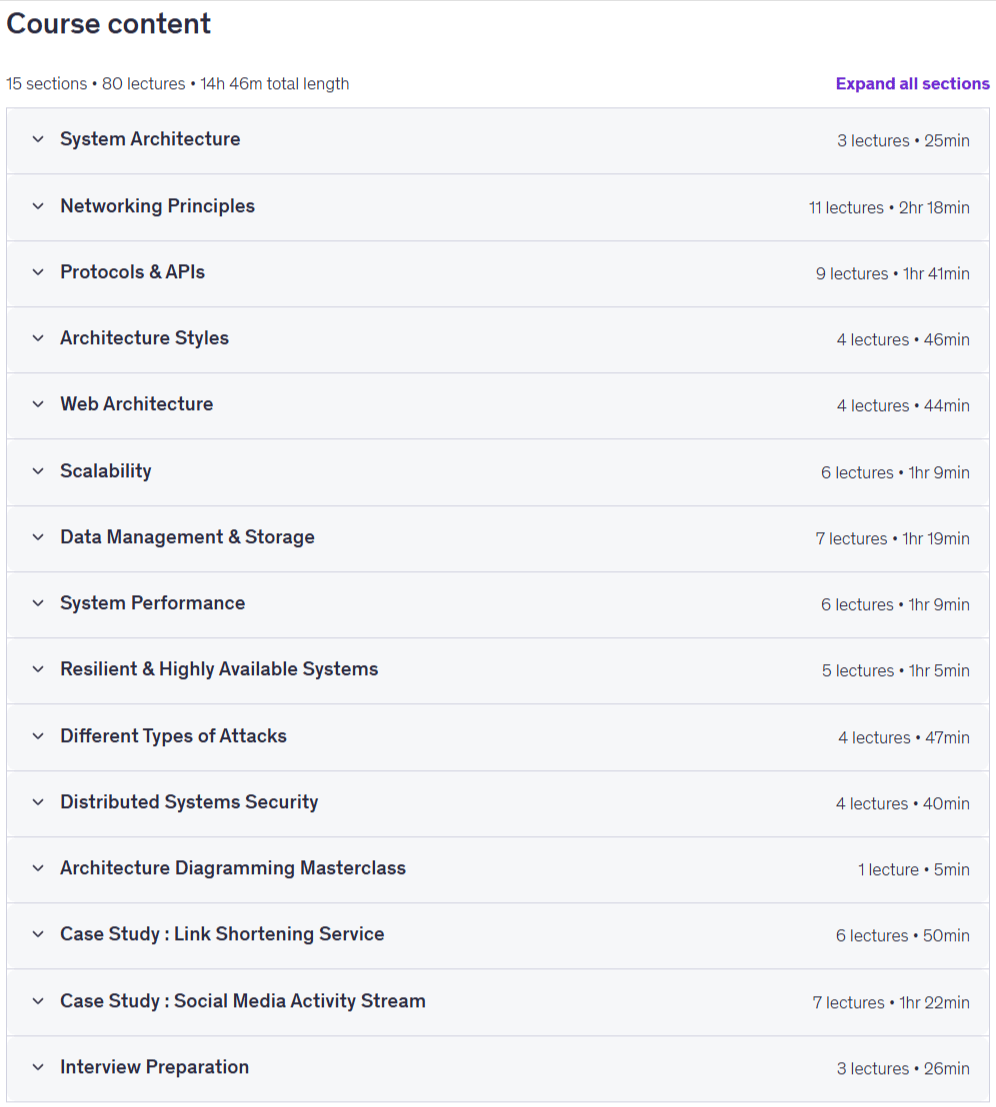The width and height of the screenshot is (996, 1107).
Task: Expand the Protocols & APIs chevron
Action: coord(38,273)
